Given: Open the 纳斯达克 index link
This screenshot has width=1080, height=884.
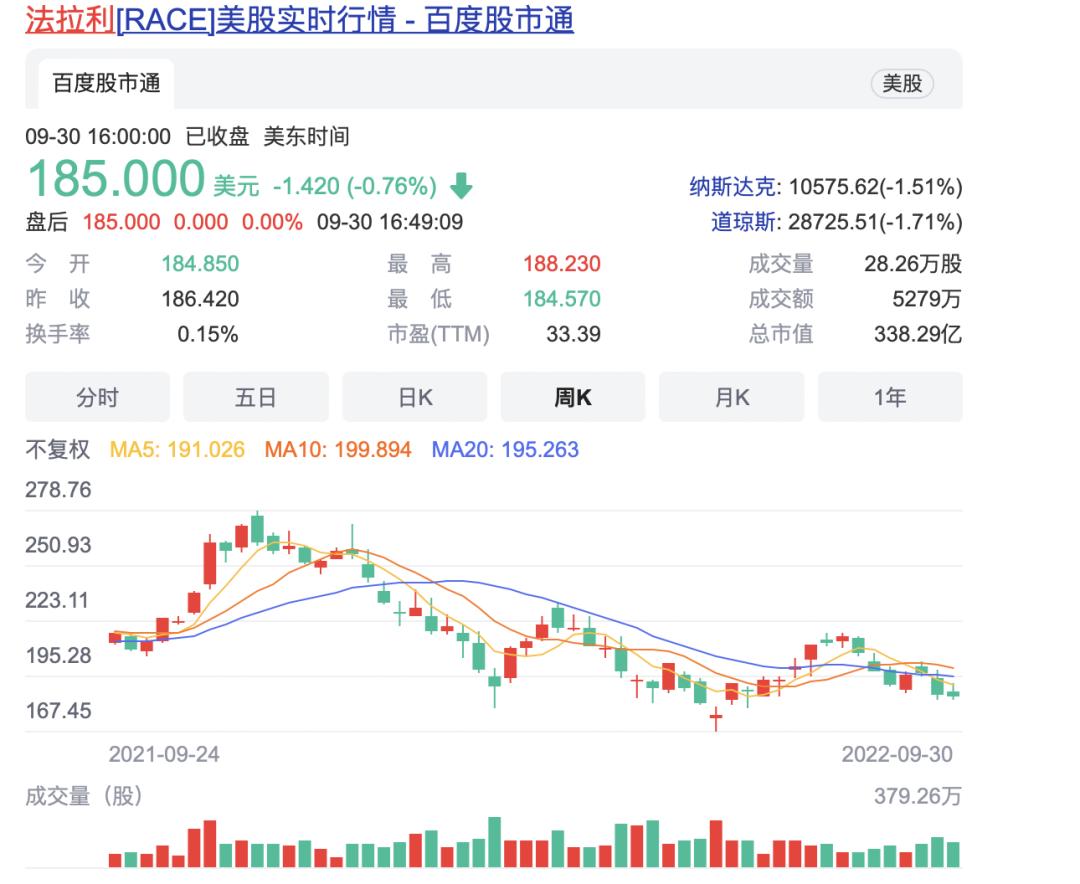Looking at the screenshot, I should pos(732,187).
